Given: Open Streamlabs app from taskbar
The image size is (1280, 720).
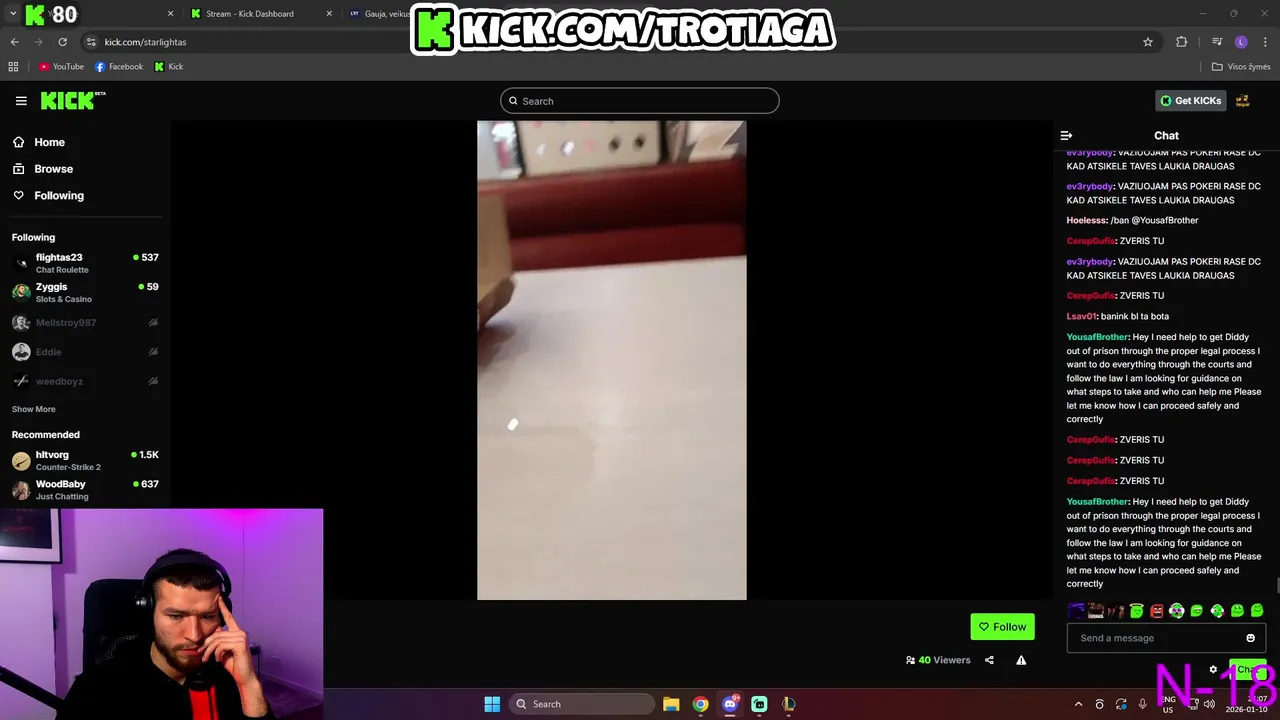Looking at the screenshot, I should tap(759, 704).
